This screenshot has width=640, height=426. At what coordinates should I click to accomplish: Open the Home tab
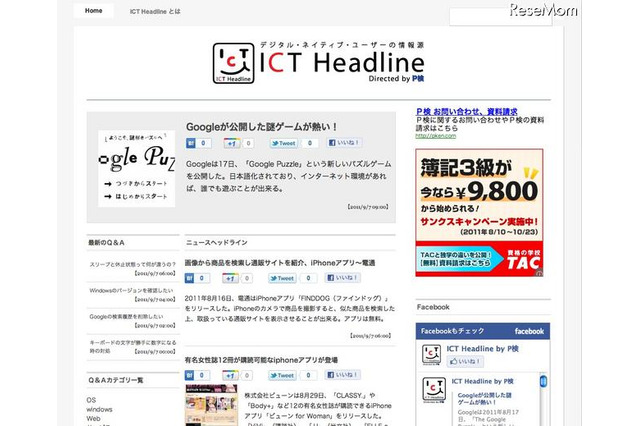93,11
